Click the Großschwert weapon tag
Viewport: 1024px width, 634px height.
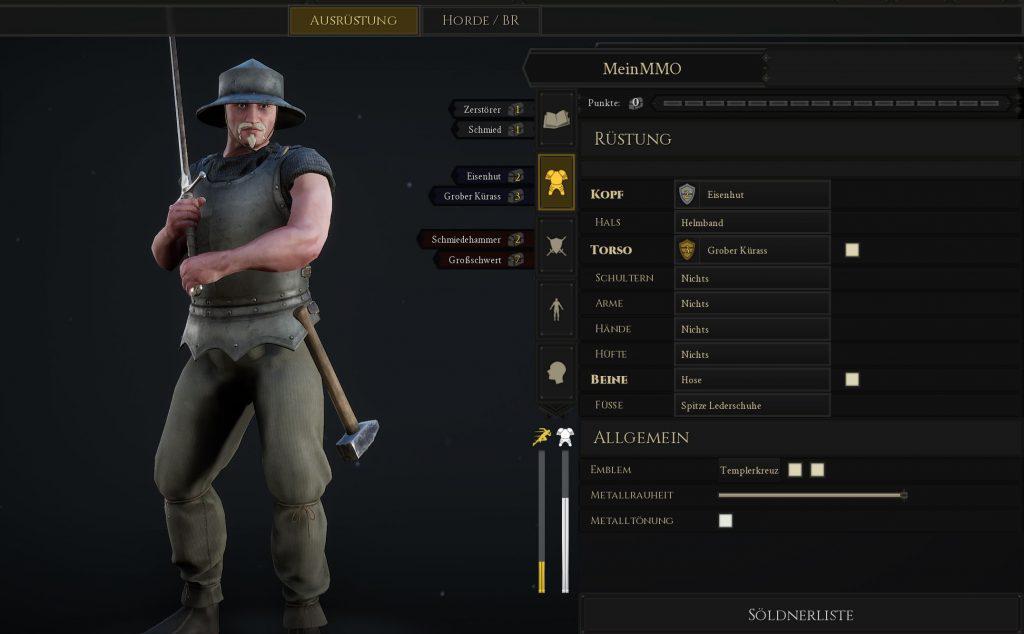click(485, 260)
